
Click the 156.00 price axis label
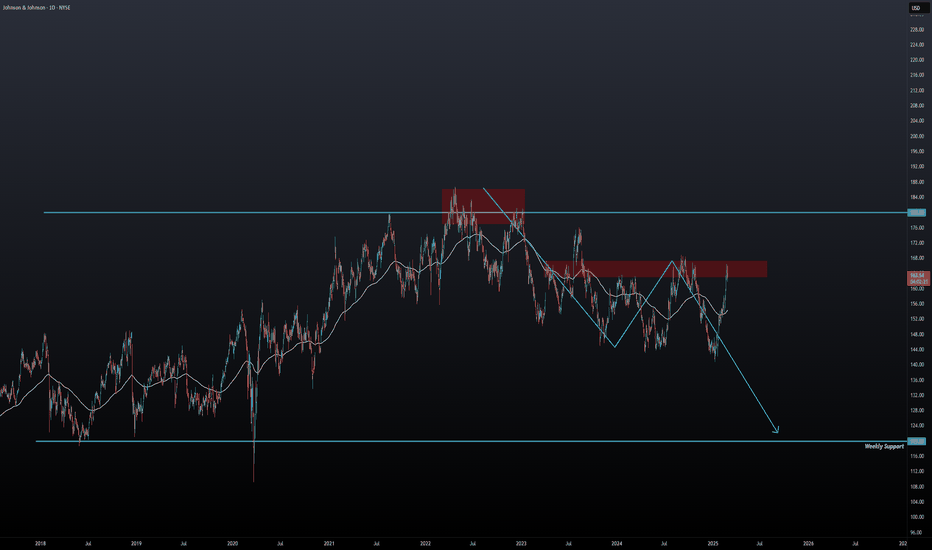point(917,304)
